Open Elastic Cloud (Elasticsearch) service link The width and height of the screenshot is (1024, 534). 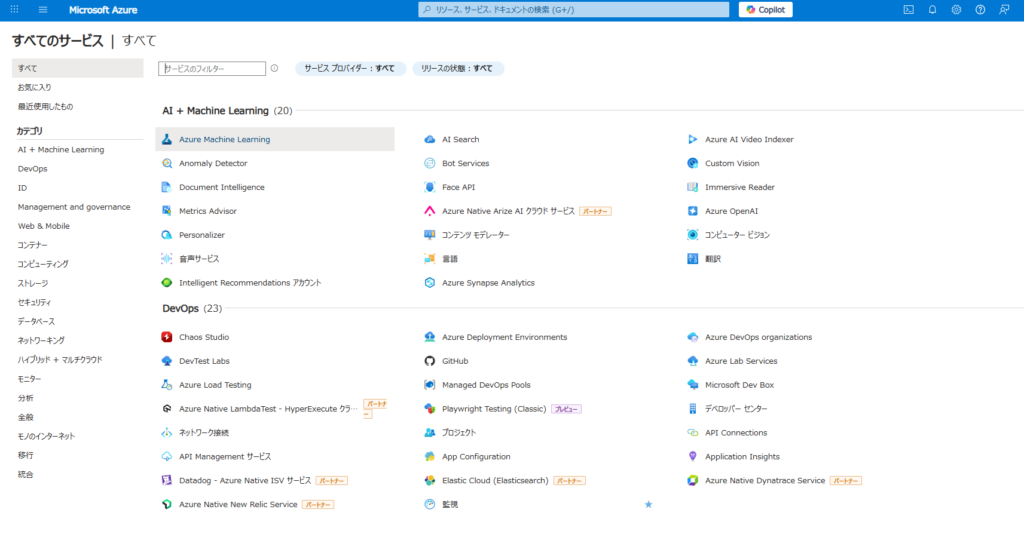(495, 480)
